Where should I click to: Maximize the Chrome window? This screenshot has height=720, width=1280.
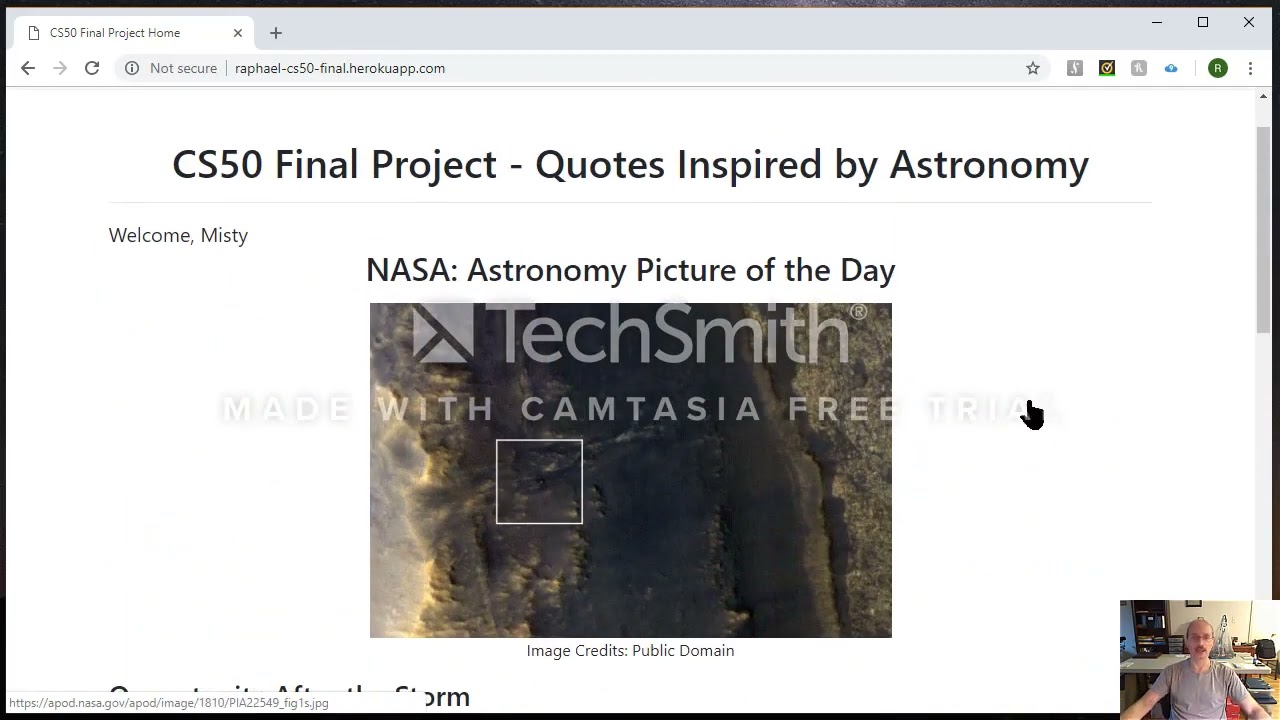tap(1203, 22)
